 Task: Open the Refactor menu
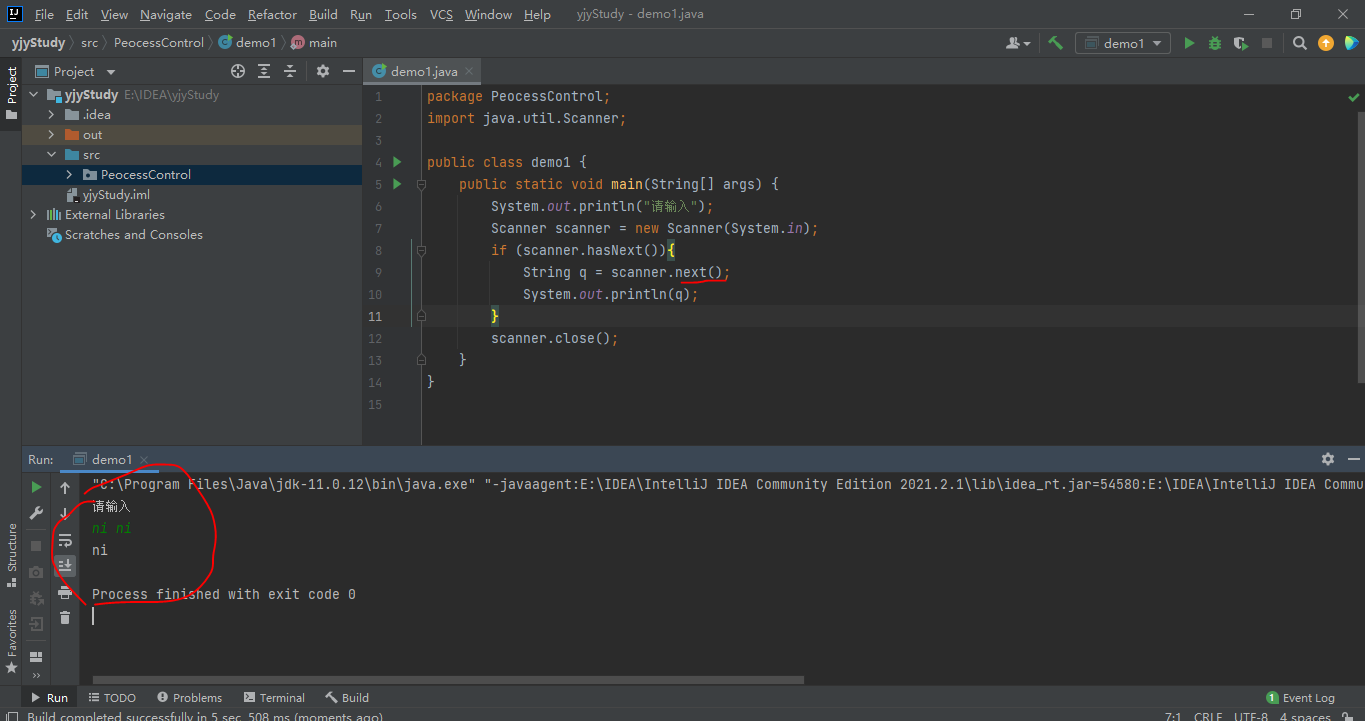272,15
